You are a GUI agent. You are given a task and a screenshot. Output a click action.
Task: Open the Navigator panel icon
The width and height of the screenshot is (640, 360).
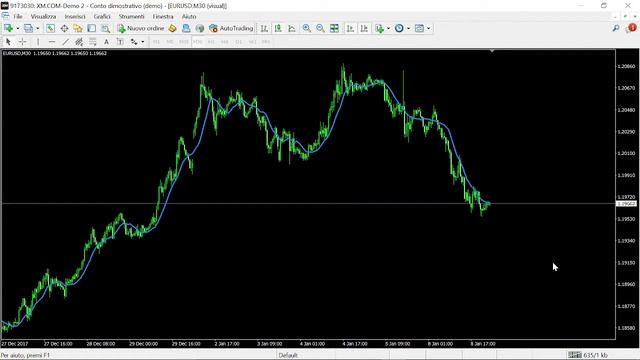coord(78,28)
